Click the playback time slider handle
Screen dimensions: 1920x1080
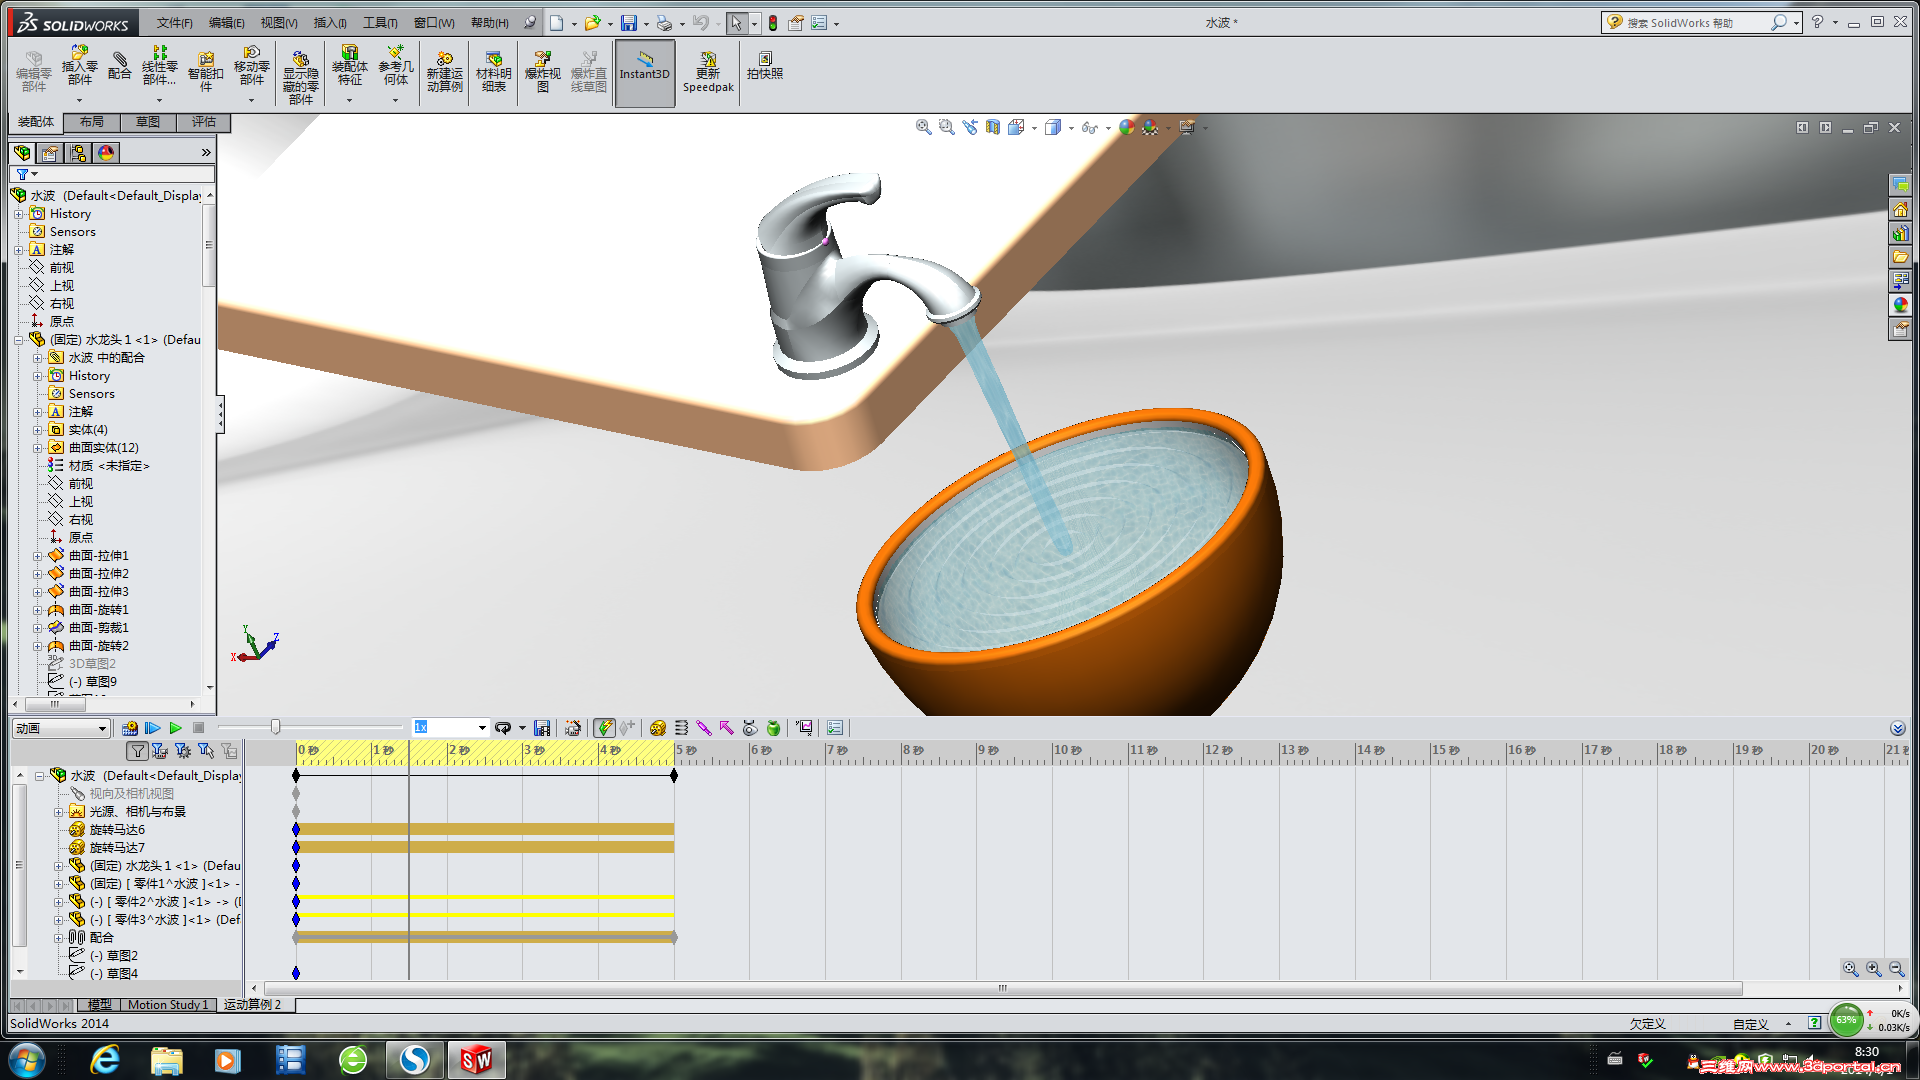pos(275,727)
